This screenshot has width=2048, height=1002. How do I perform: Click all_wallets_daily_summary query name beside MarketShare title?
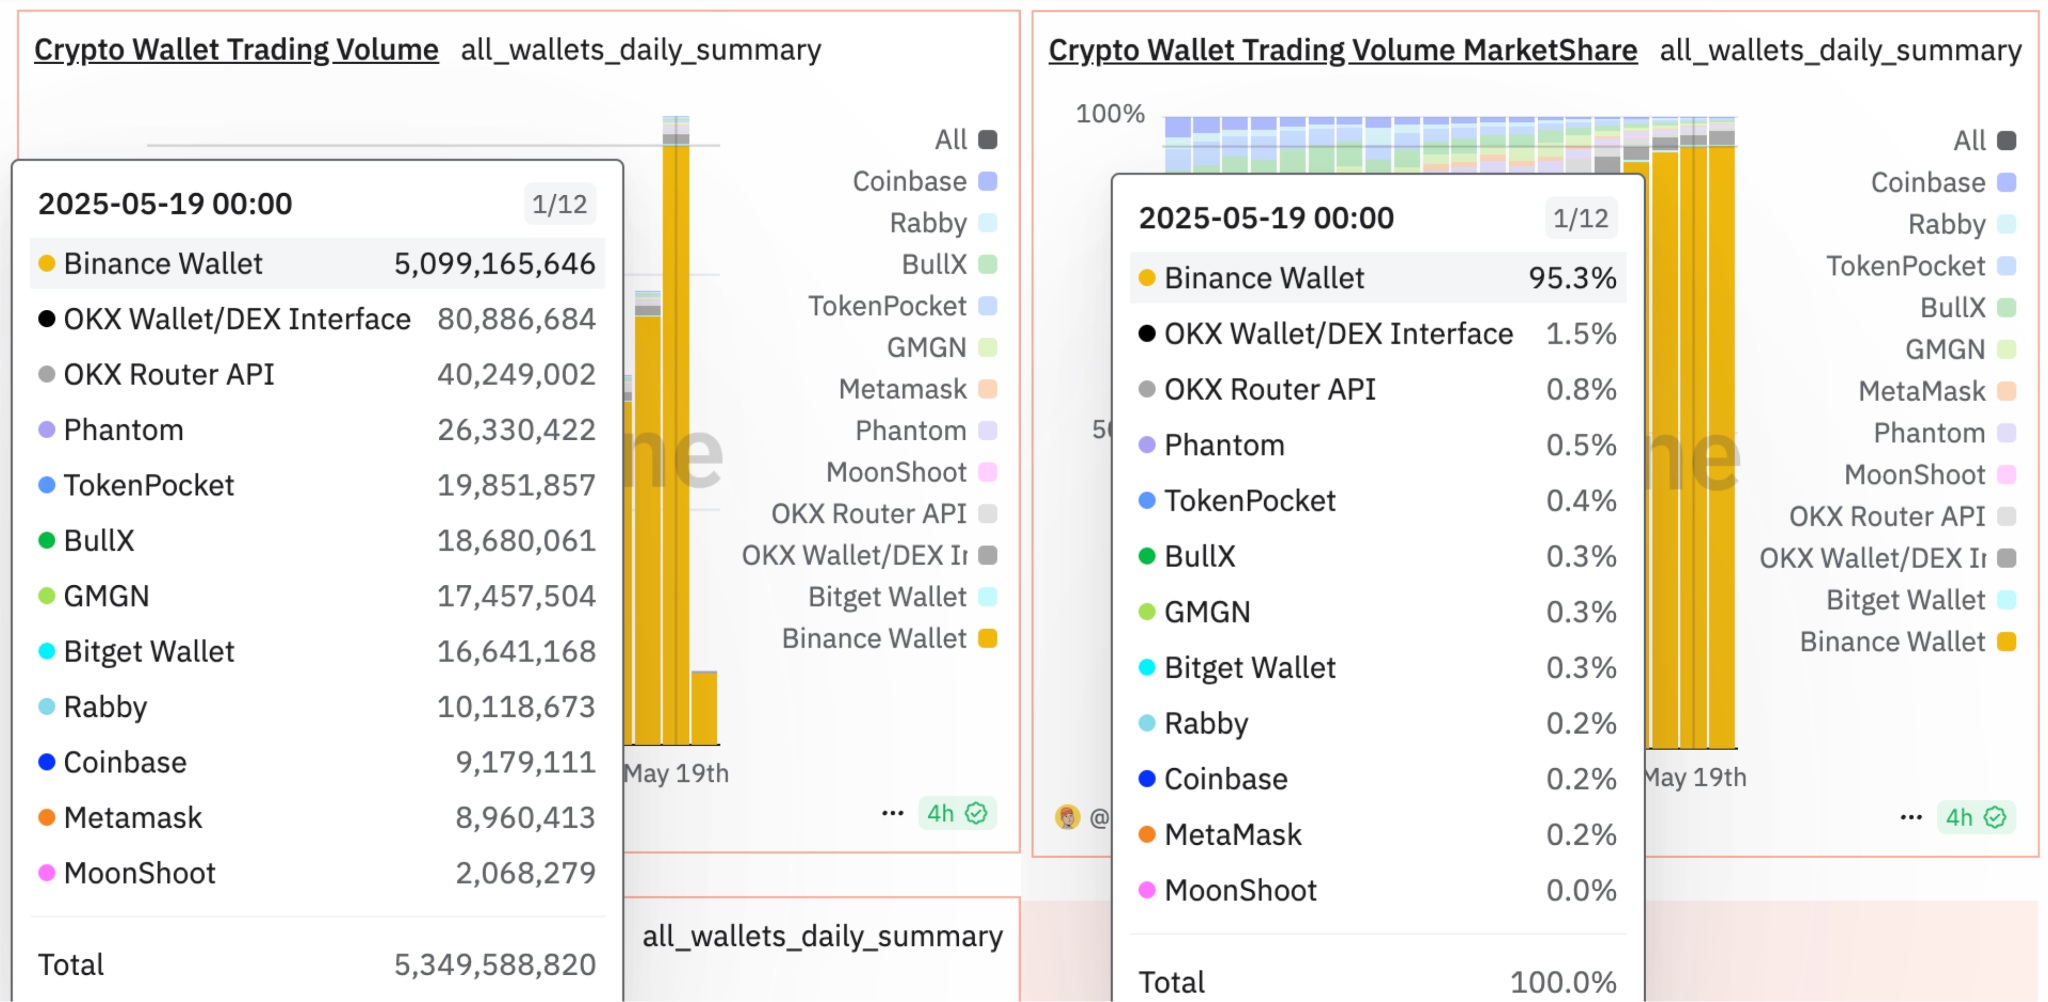click(x=1840, y=50)
